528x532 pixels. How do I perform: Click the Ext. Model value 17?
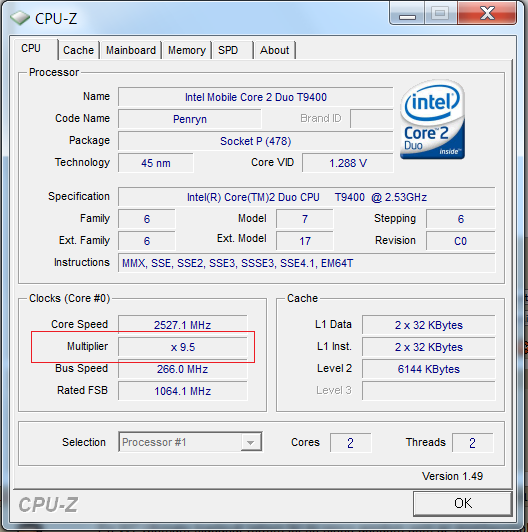[305, 241]
